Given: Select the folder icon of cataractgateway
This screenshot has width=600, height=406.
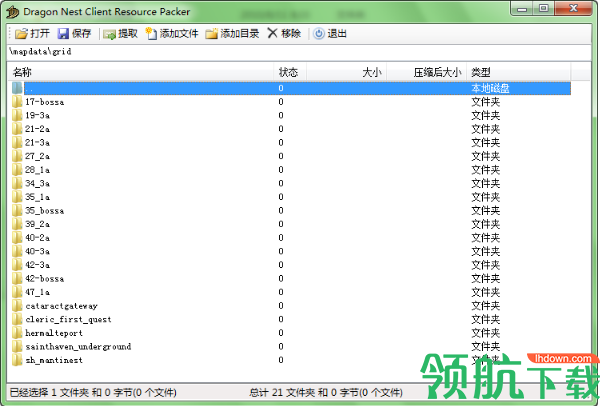Looking at the screenshot, I should click(17, 305).
